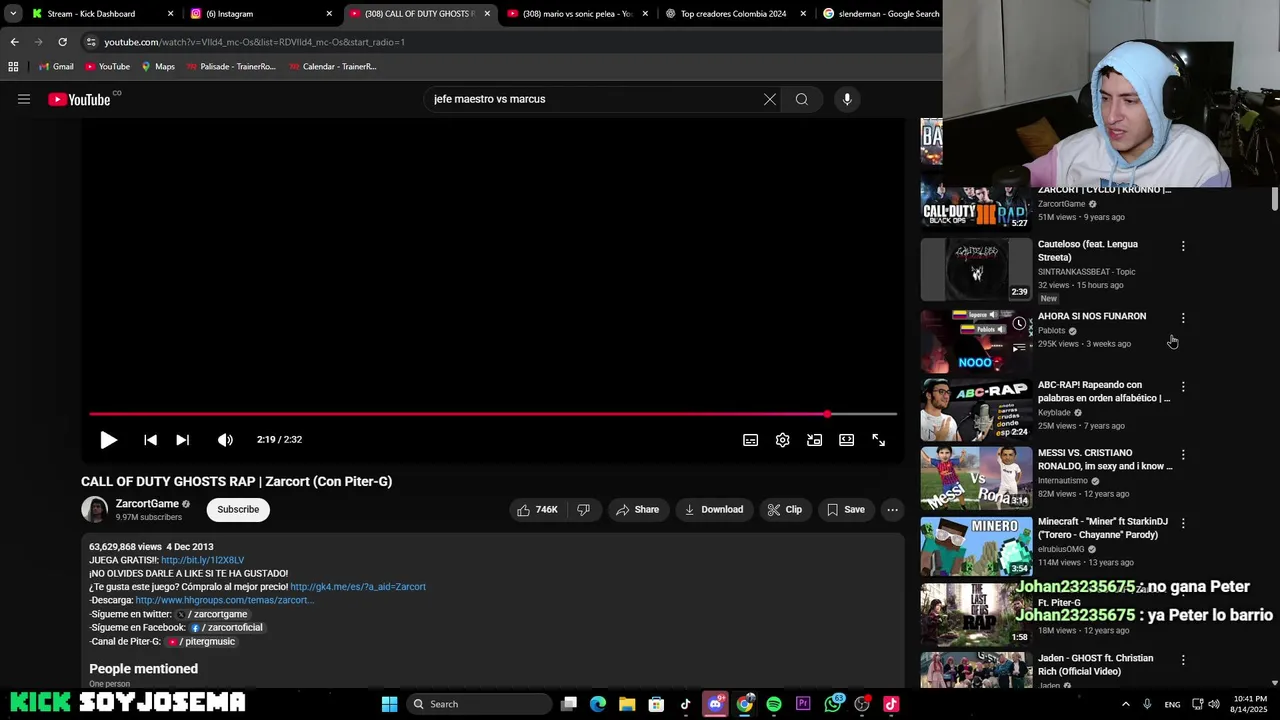
Task: Add AHORA SI NOS FUNARON to Watch later
Action: point(1019,323)
